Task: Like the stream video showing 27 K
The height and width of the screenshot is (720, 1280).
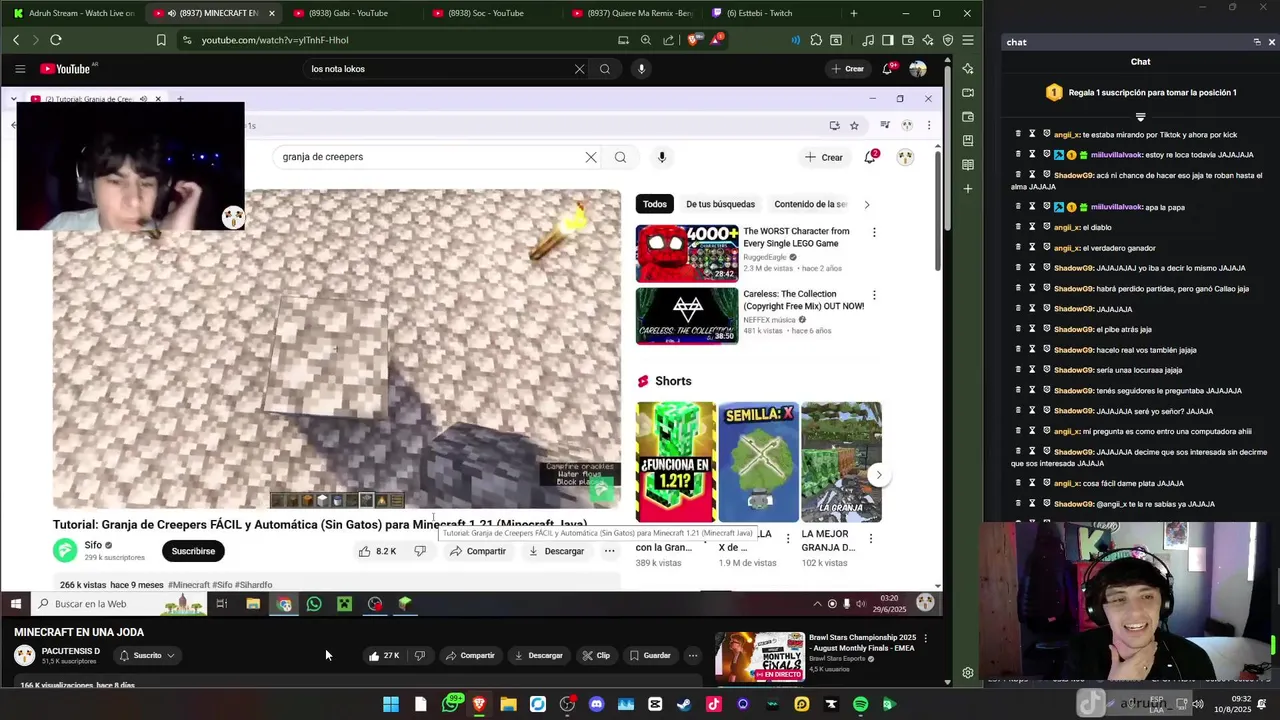Action: point(384,656)
